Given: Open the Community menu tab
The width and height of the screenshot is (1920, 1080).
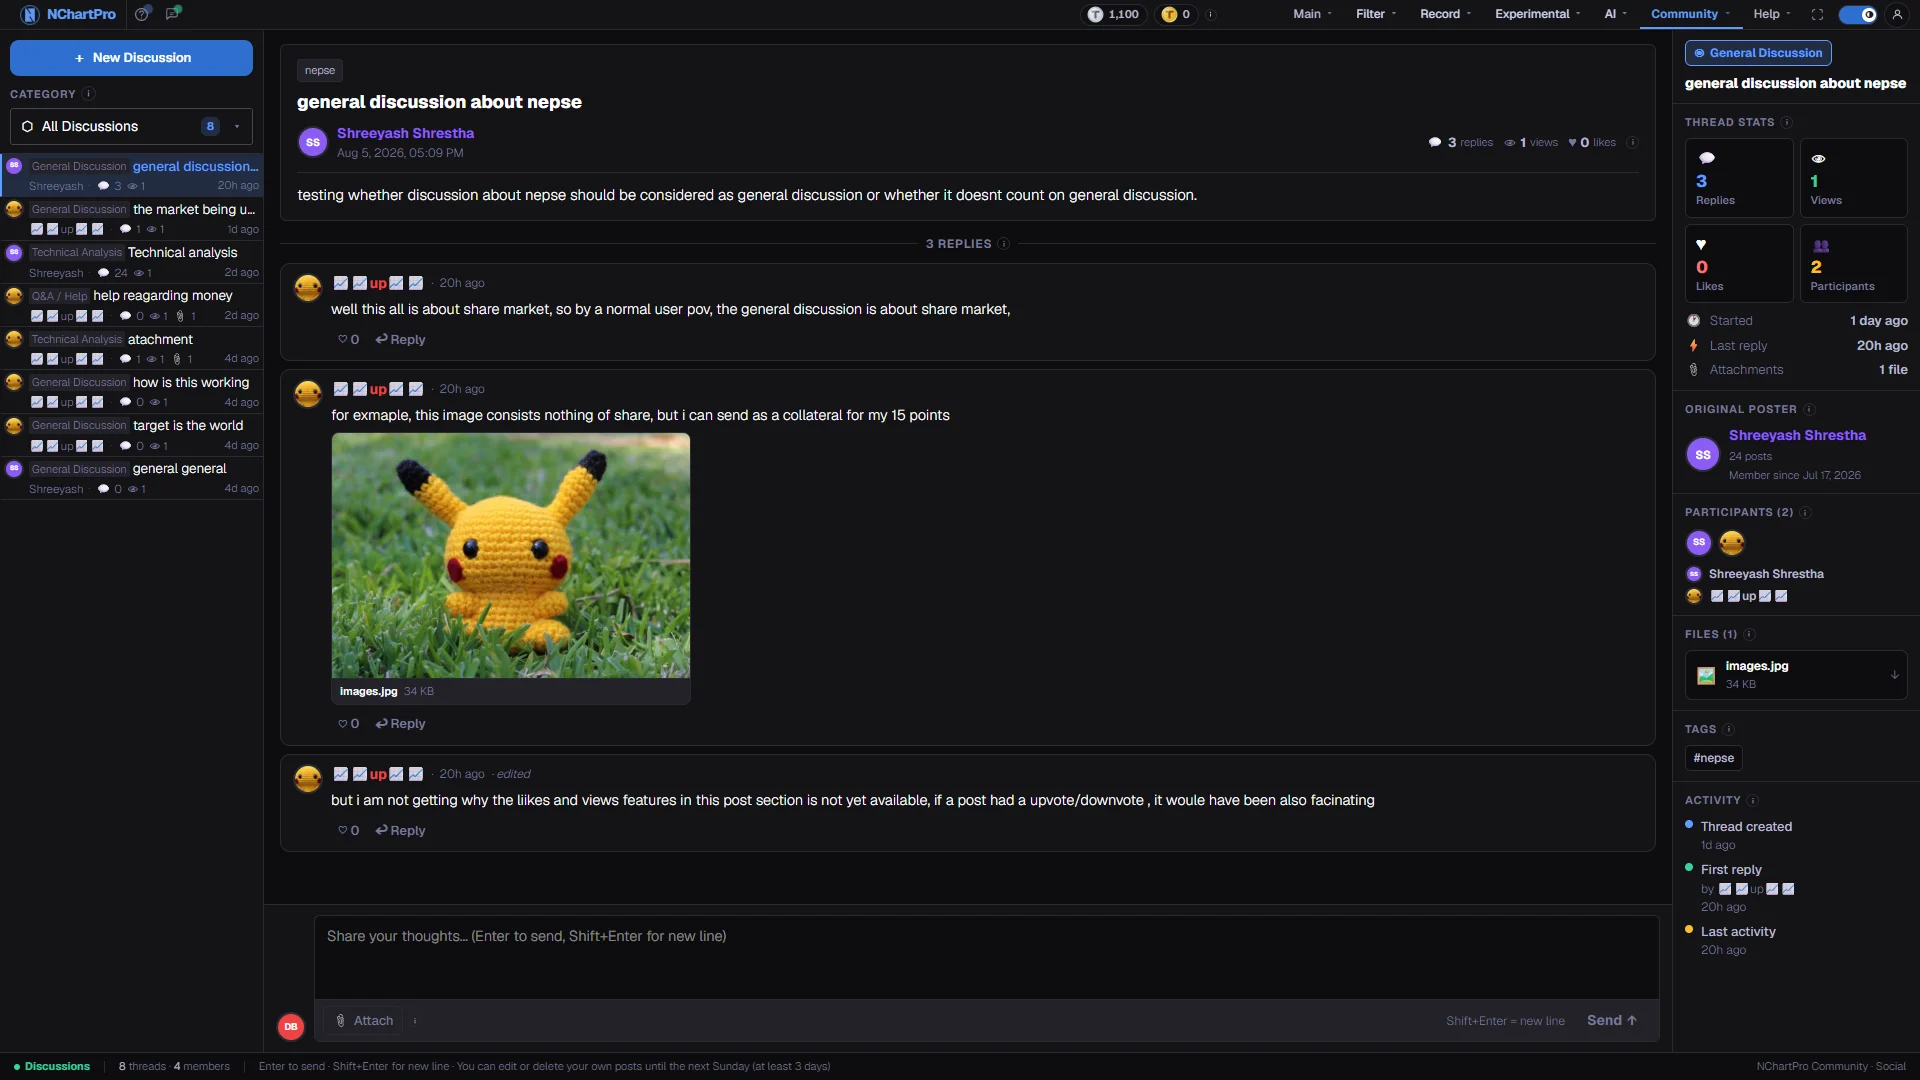Looking at the screenshot, I should click(1690, 14).
